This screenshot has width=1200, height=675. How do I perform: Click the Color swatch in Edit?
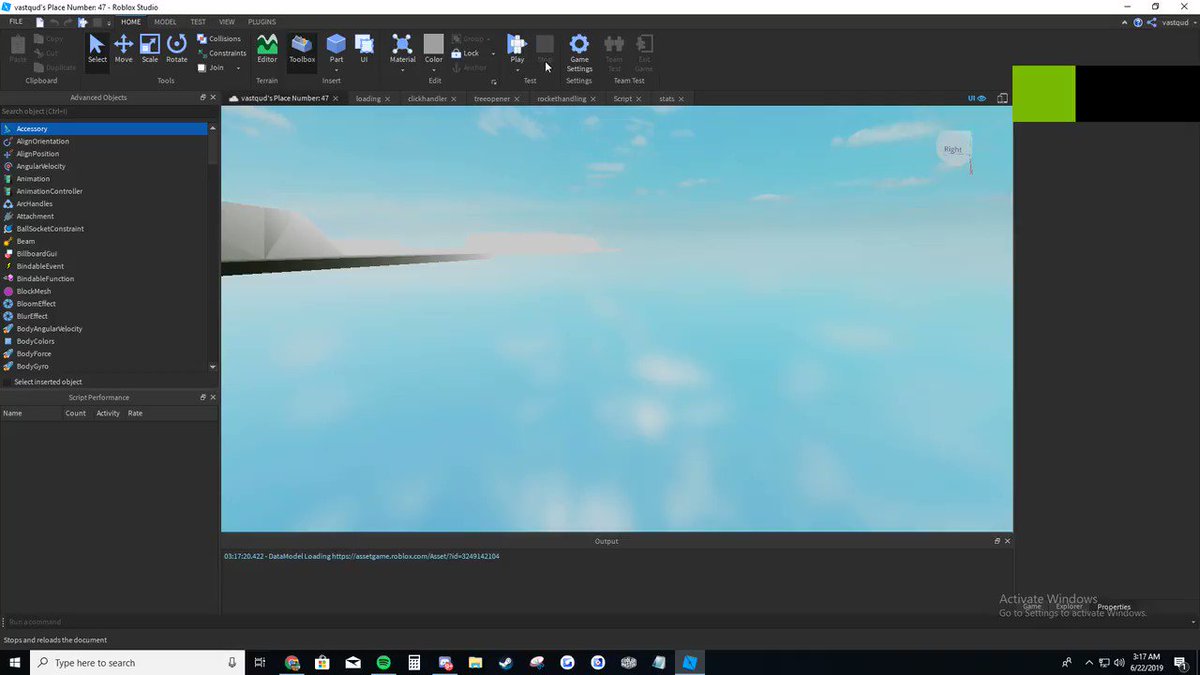click(x=433, y=43)
